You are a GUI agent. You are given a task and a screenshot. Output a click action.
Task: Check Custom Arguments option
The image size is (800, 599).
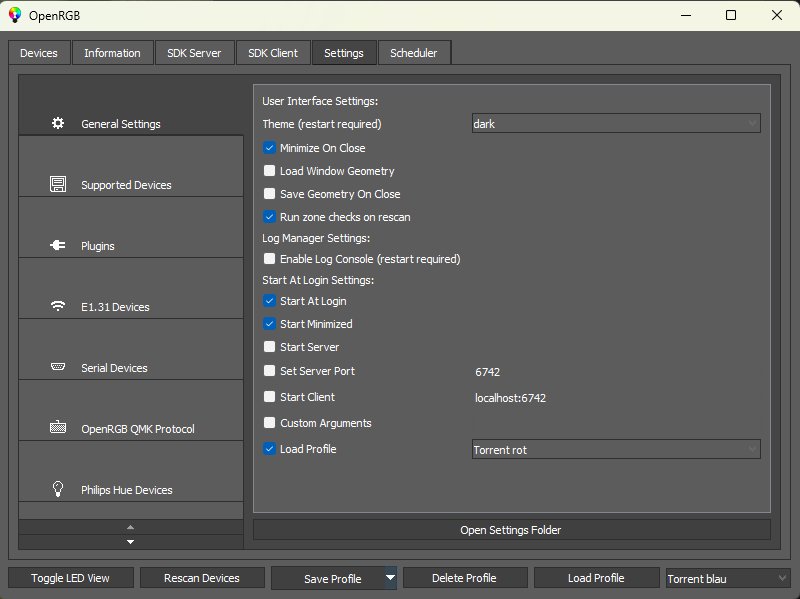click(x=269, y=422)
